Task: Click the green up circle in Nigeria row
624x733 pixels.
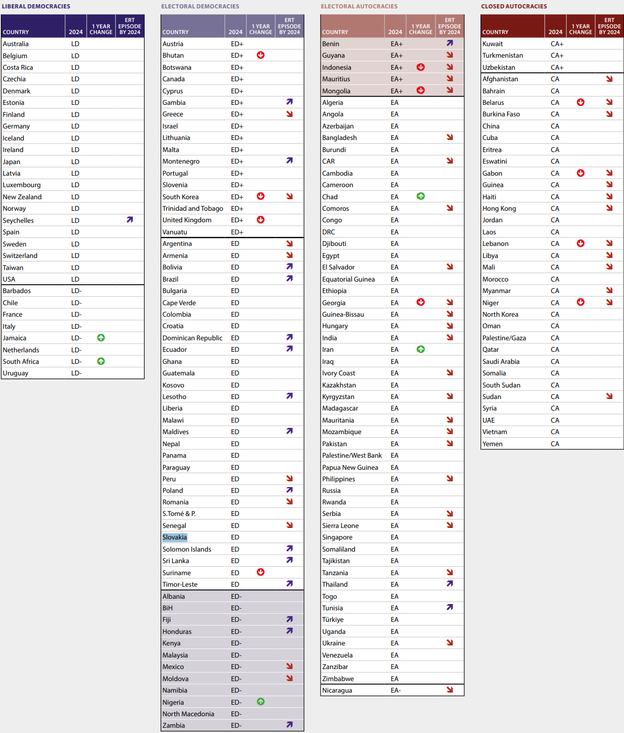Action: (x=261, y=702)
